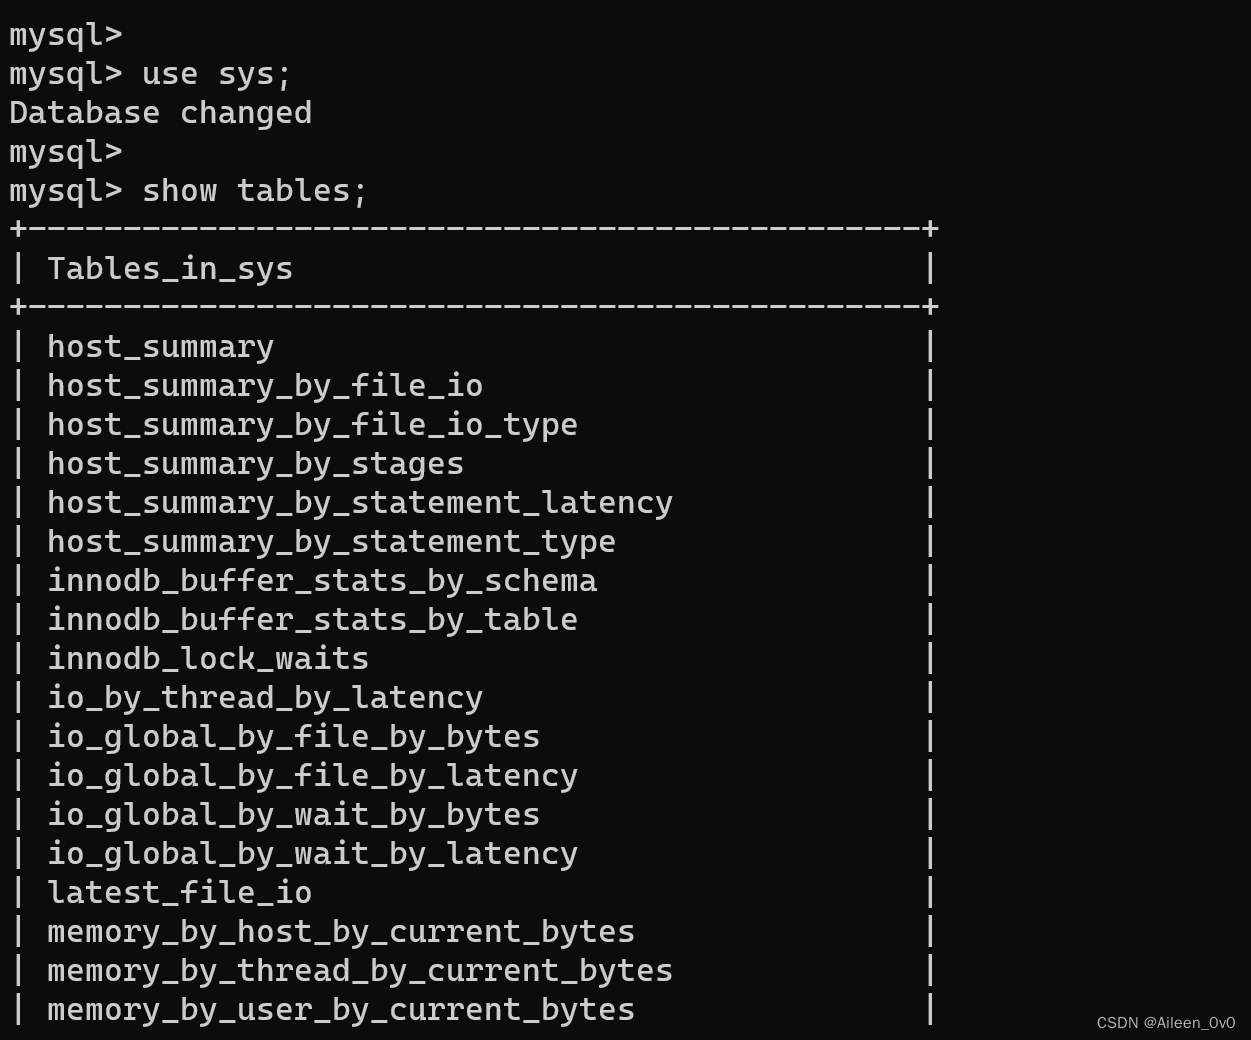
Task: Click the latest_file_io row
Action: [179, 893]
